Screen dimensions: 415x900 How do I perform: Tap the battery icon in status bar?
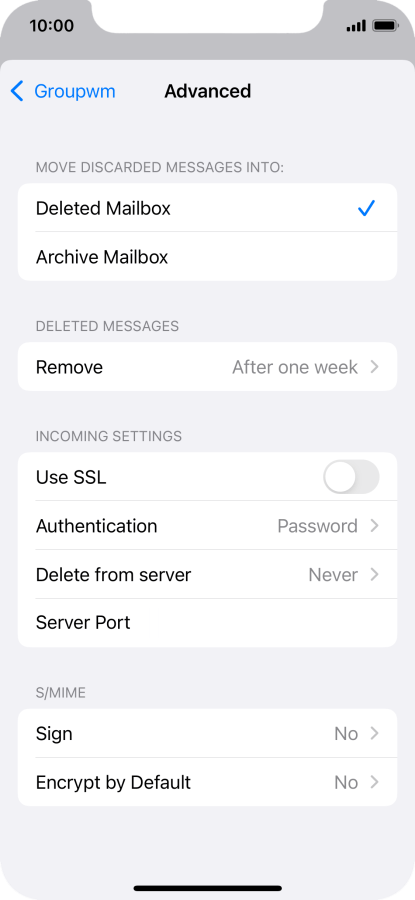click(x=385, y=26)
